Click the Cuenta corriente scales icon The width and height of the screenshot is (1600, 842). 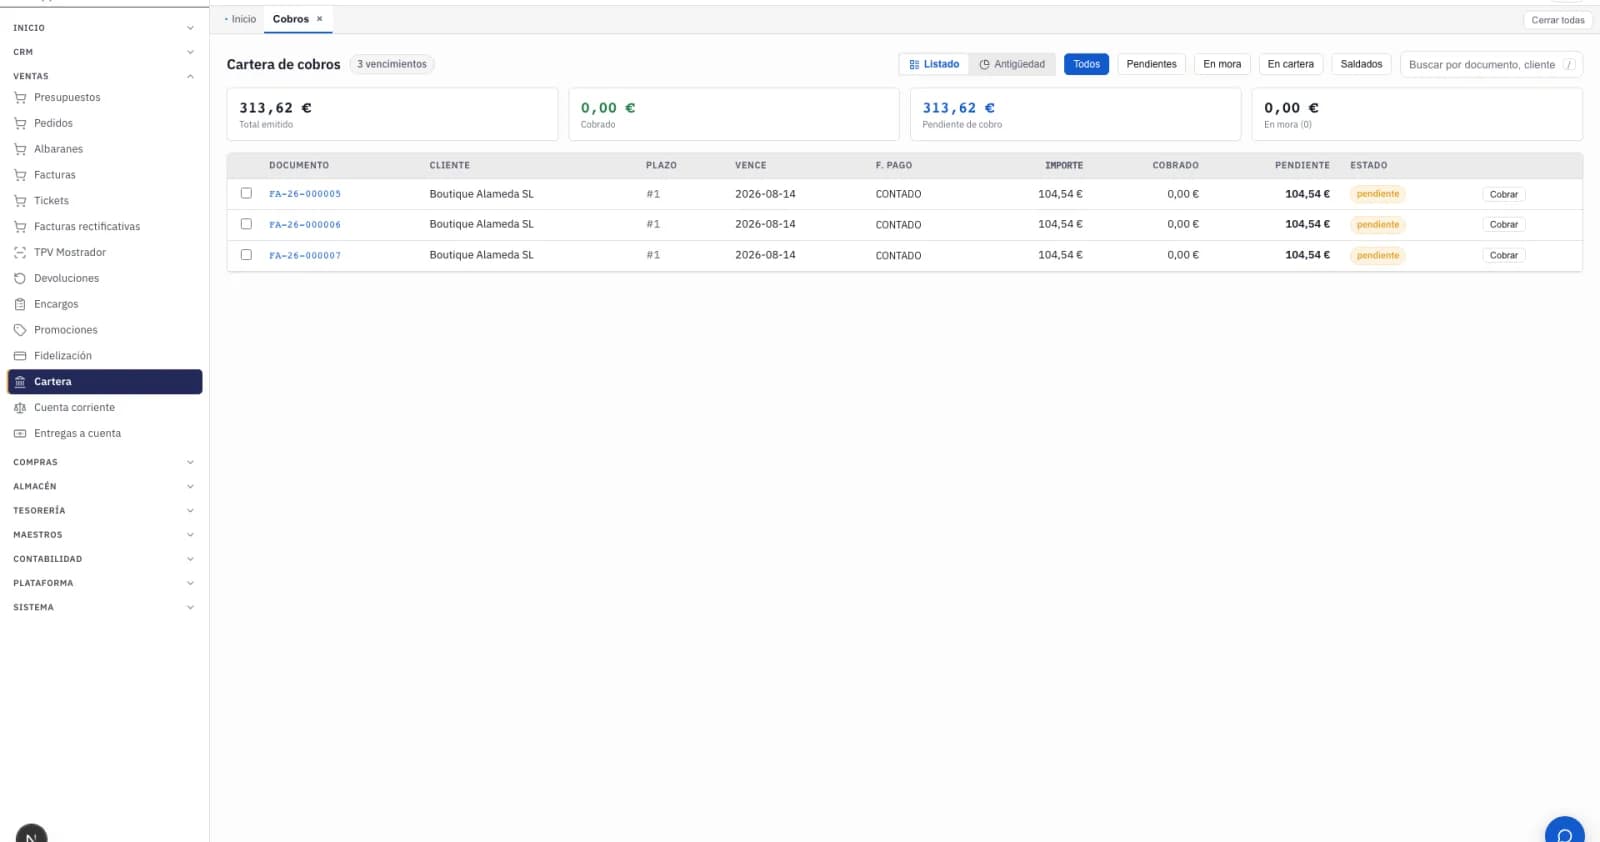click(20, 408)
